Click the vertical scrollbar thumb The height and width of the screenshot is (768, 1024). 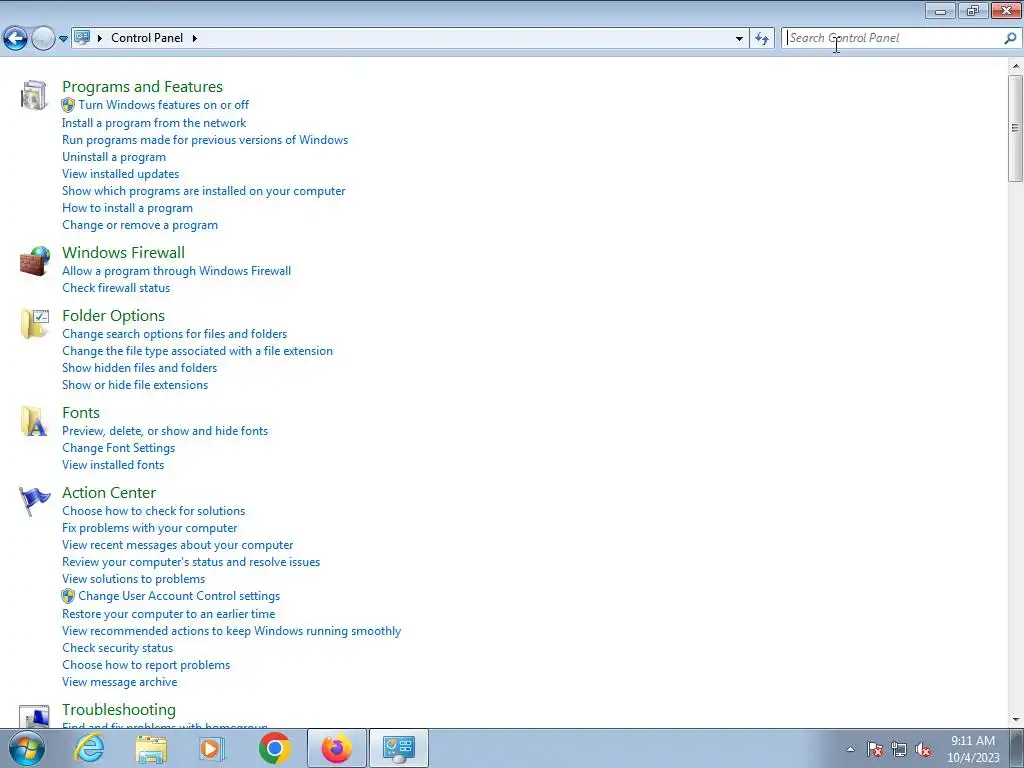1015,127
